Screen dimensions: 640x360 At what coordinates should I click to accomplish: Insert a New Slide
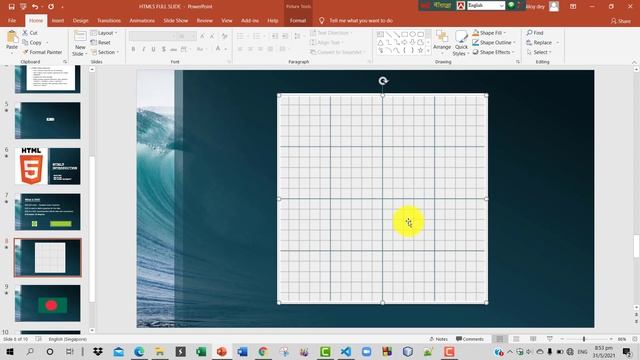coord(80,43)
